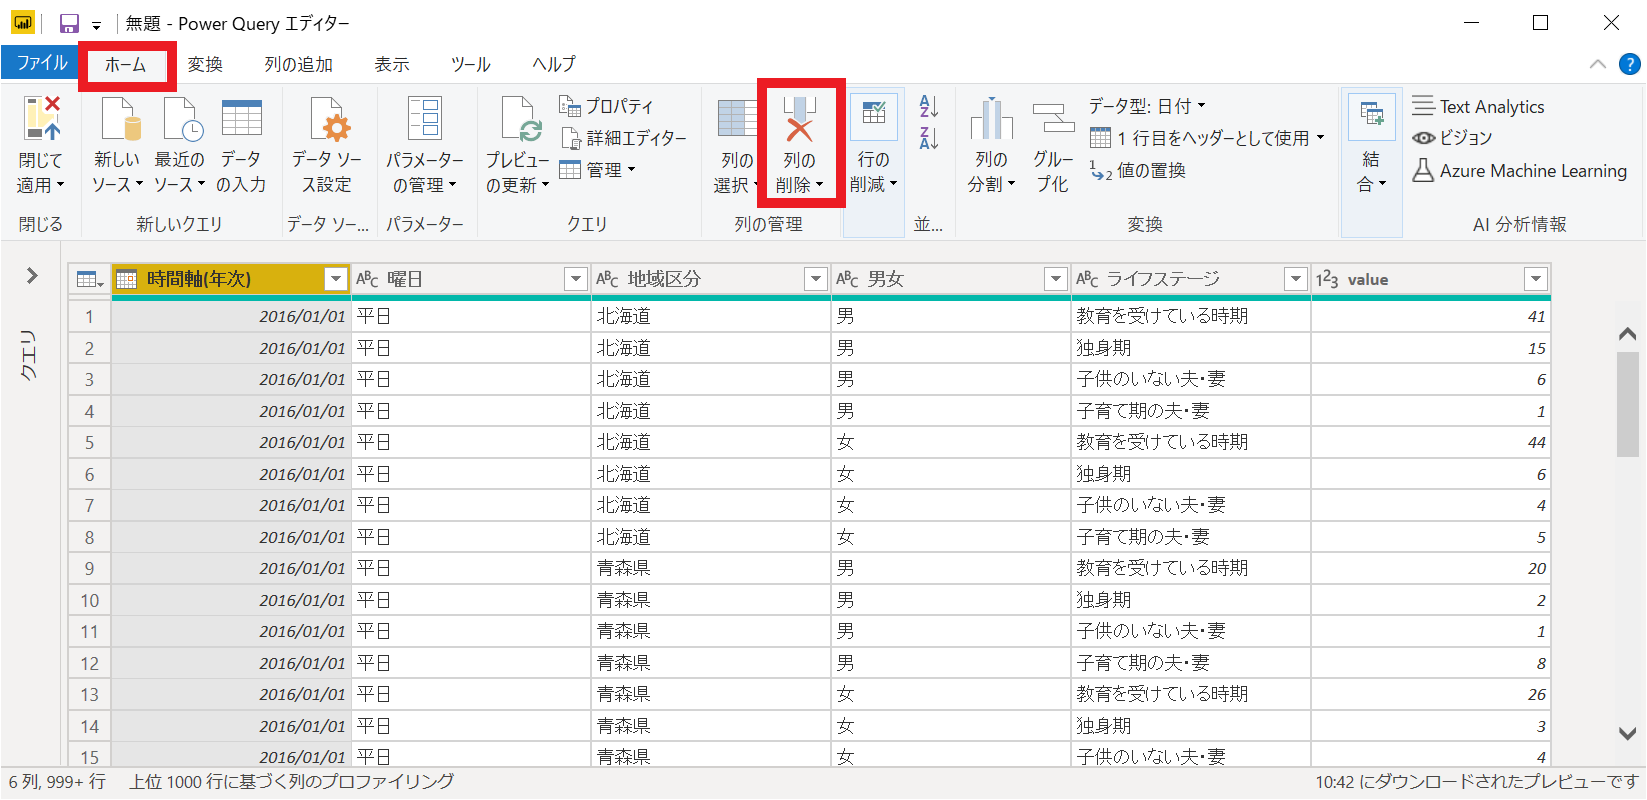Open Recent Sources (最近のソース)
The height and width of the screenshot is (800, 1647).
click(180, 146)
